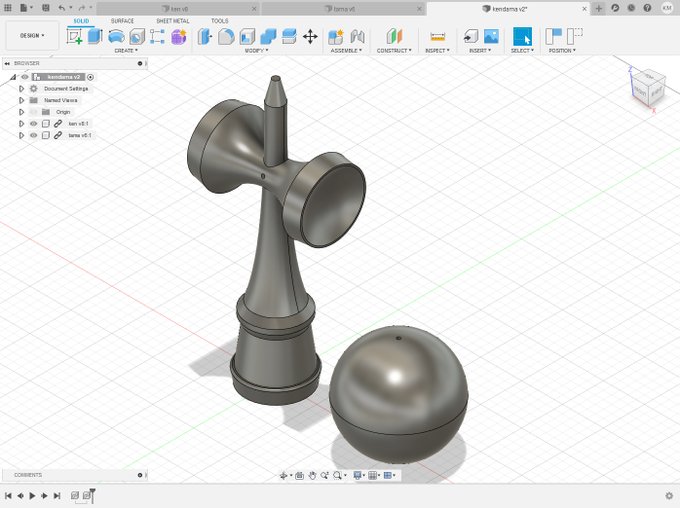Open the KM user account menu
The width and height of the screenshot is (680, 508).
[x=667, y=8]
